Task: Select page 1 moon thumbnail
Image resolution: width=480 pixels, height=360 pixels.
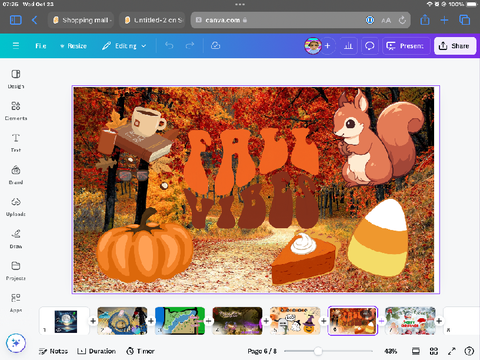Action: point(64,321)
